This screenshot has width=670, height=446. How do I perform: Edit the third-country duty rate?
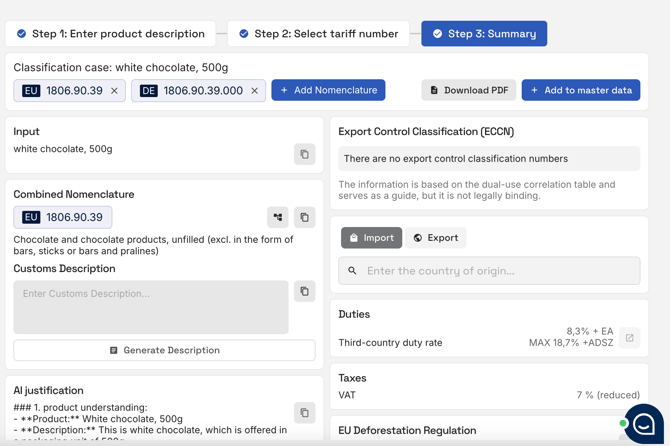click(629, 338)
